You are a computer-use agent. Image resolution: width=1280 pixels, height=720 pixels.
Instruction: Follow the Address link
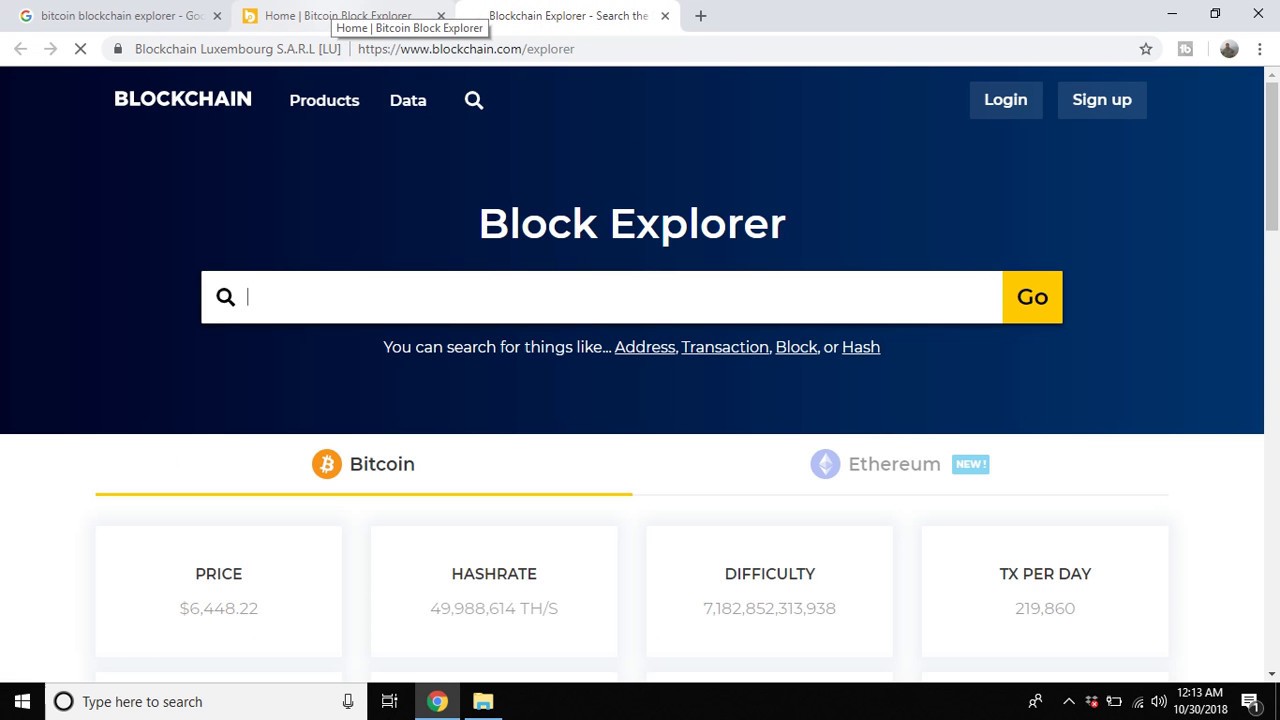(645, 347)
